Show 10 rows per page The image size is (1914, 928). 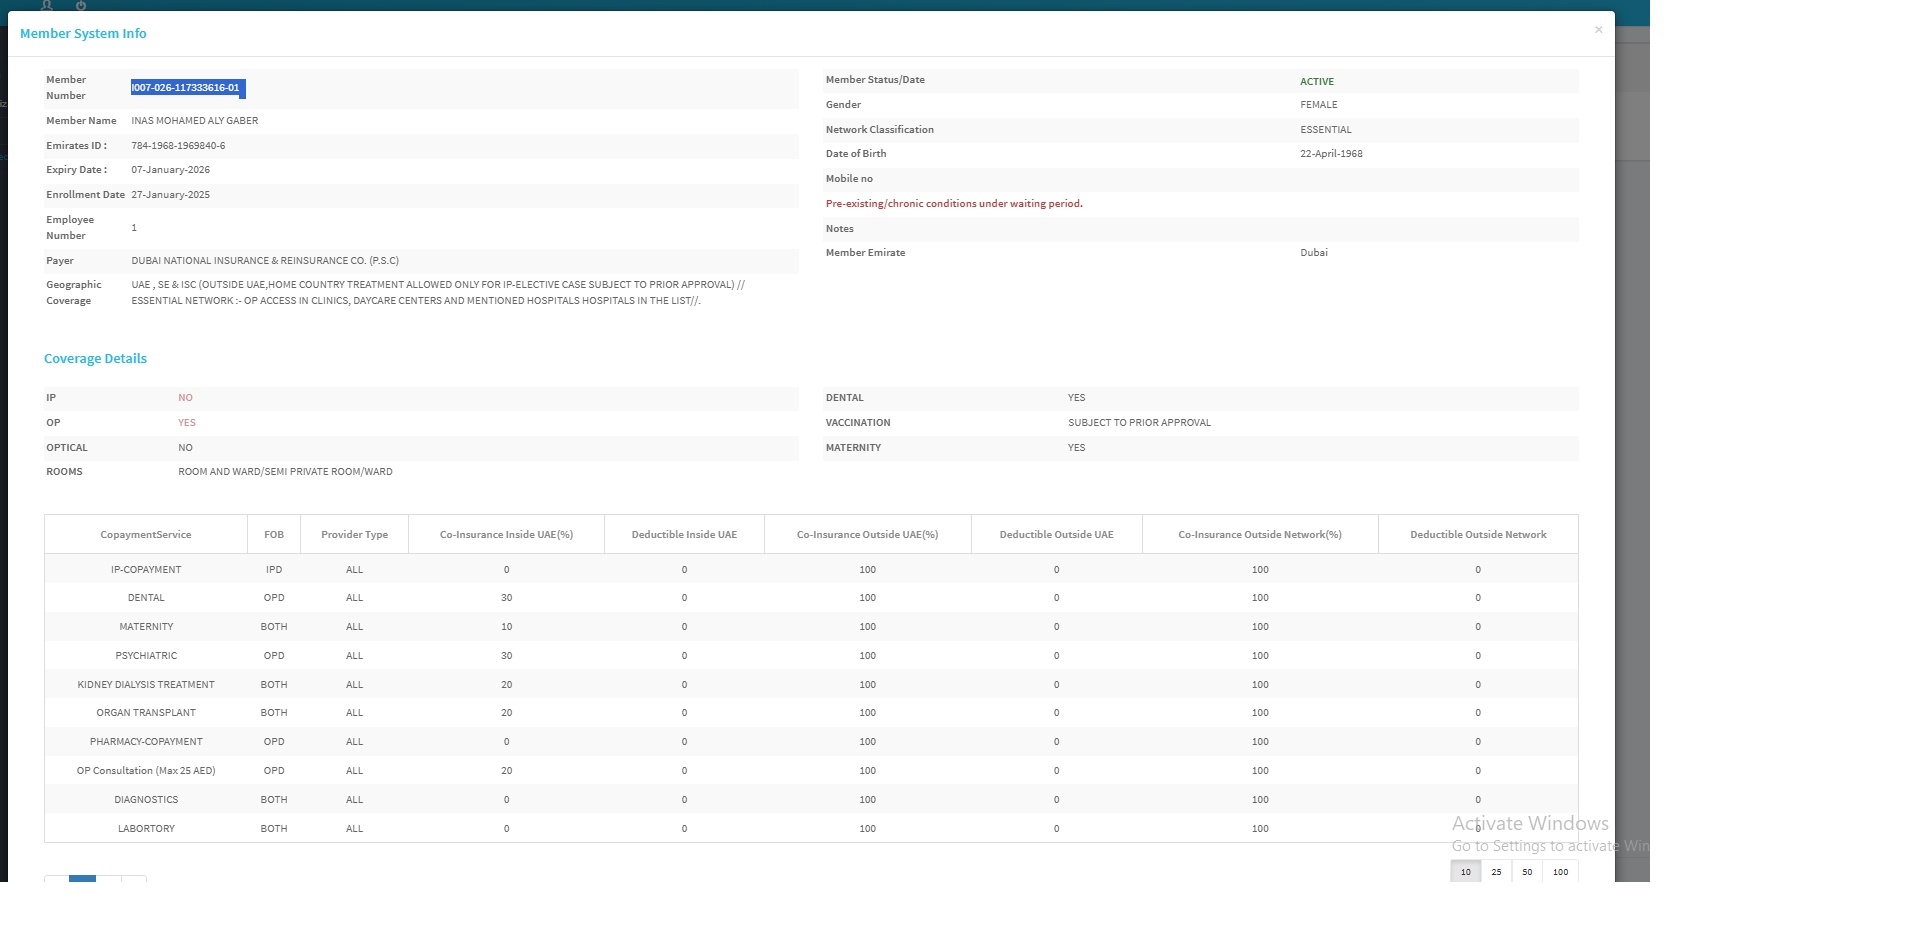(x=1465, y=872)
